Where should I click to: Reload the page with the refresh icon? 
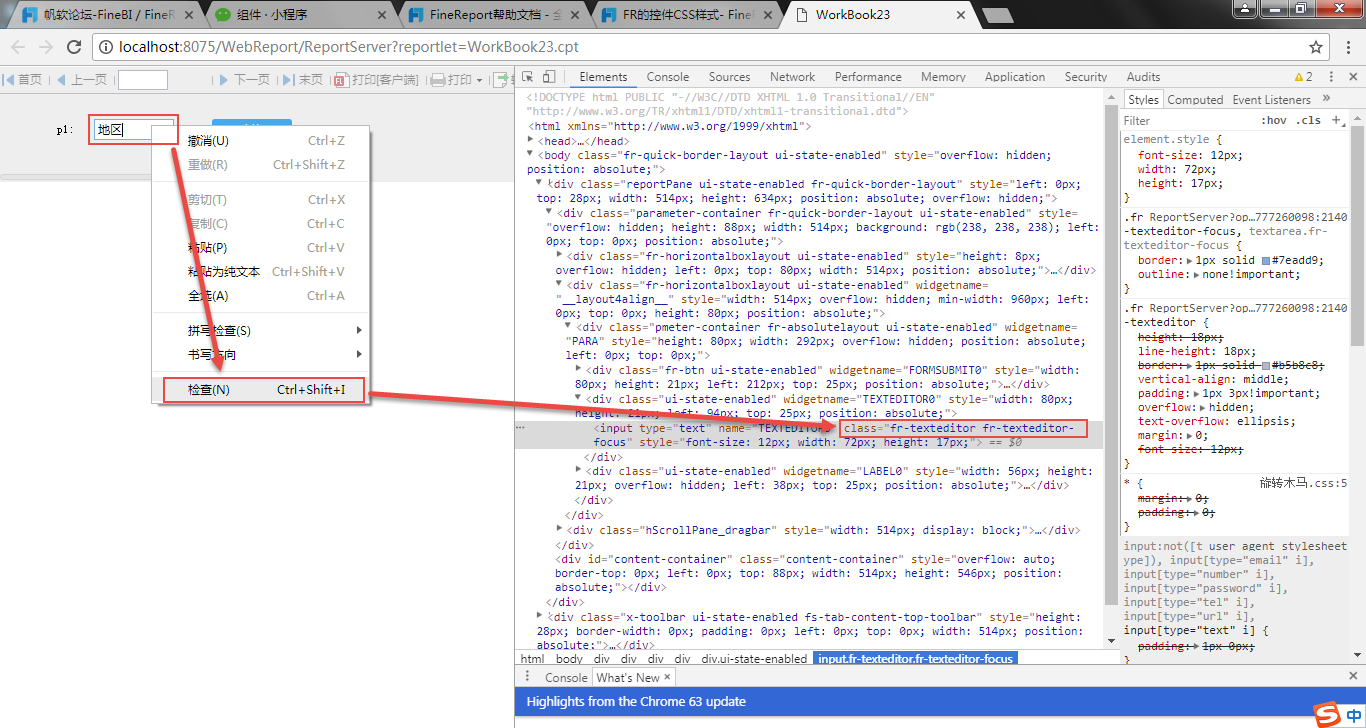tap(74, 47)
